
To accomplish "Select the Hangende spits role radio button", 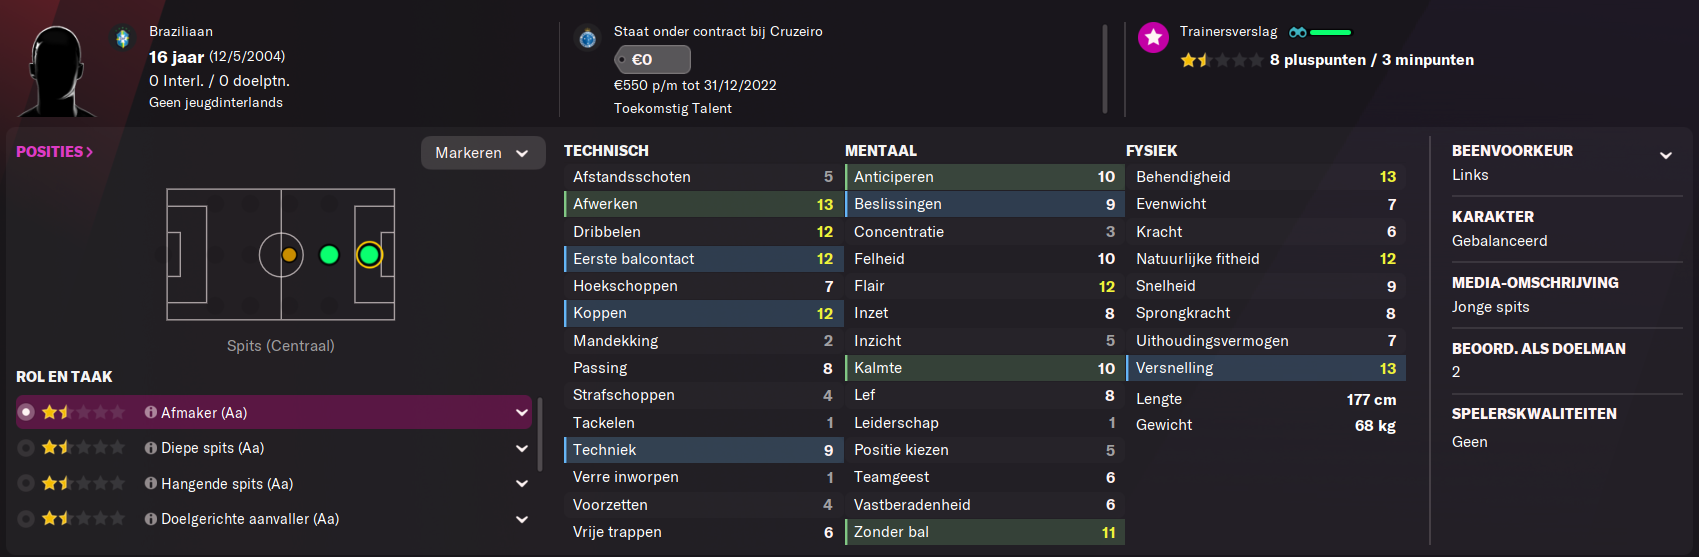I will (26, 483).
